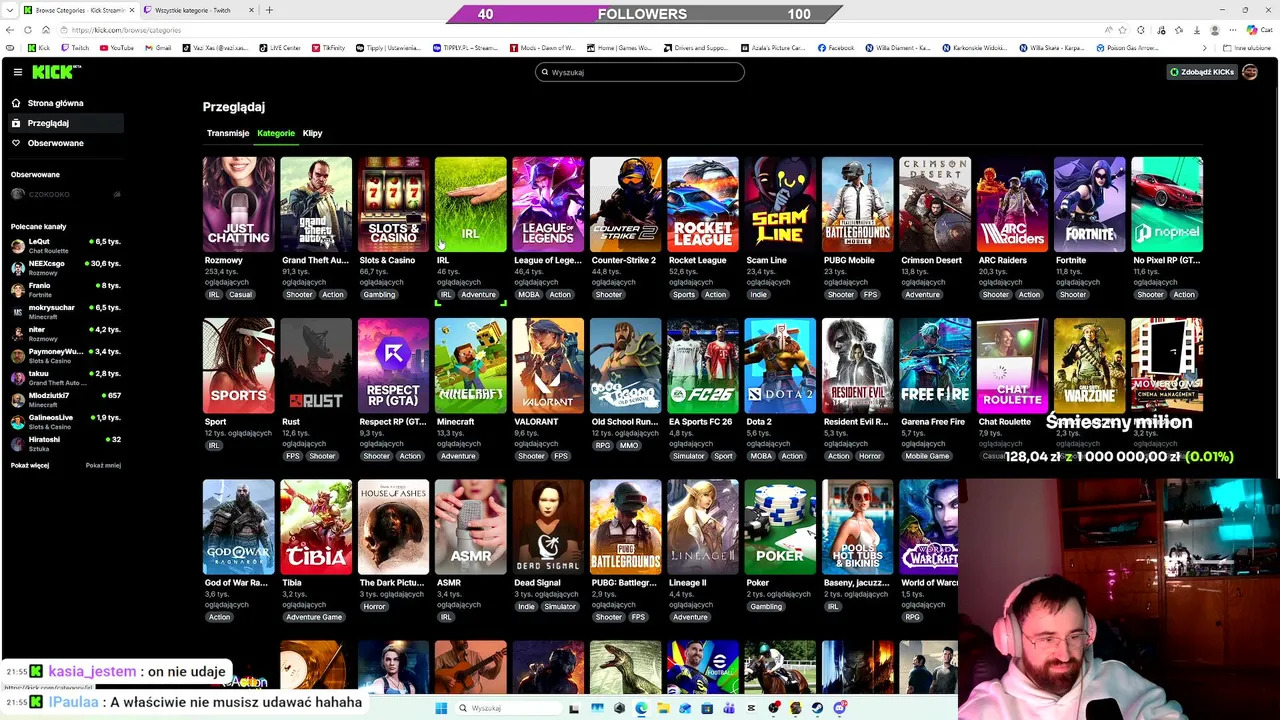
Task: Open the YouTube bookmark
Action: 116,48
